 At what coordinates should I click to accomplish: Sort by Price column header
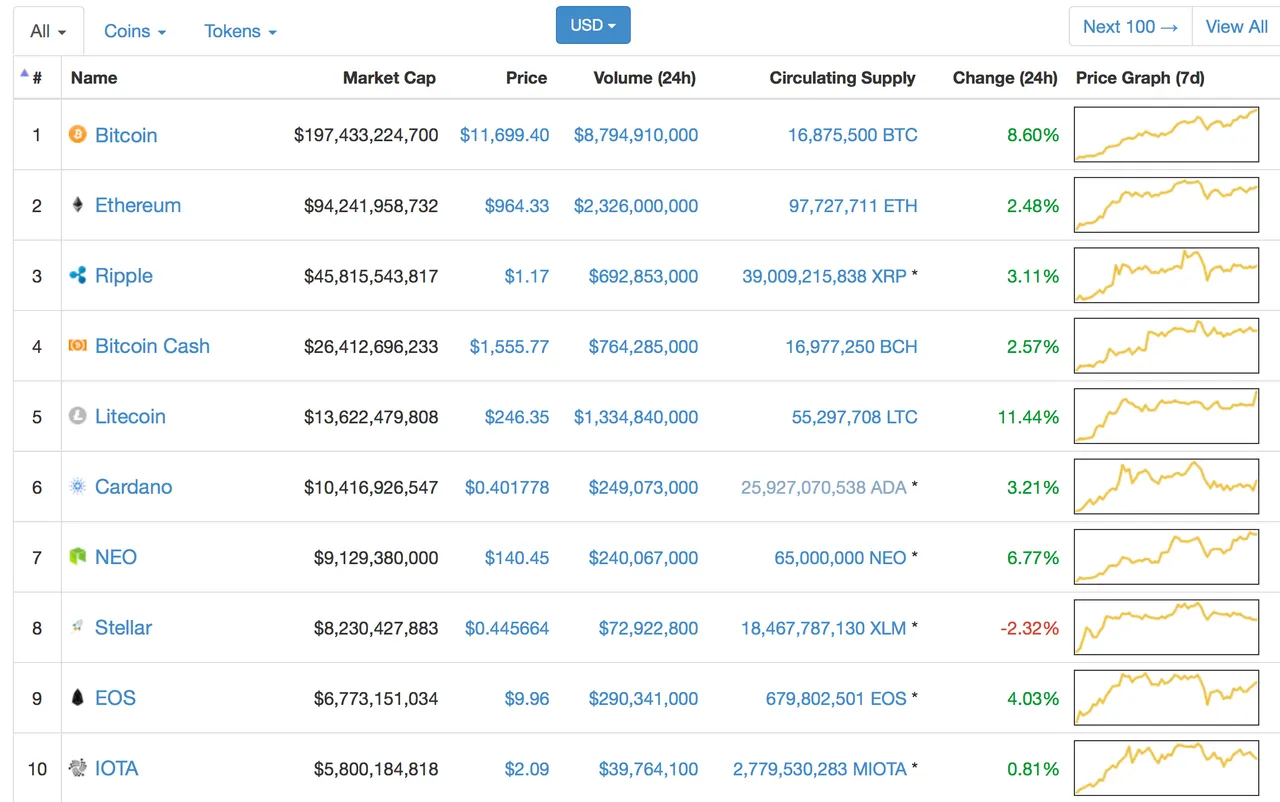coord(526,78)
